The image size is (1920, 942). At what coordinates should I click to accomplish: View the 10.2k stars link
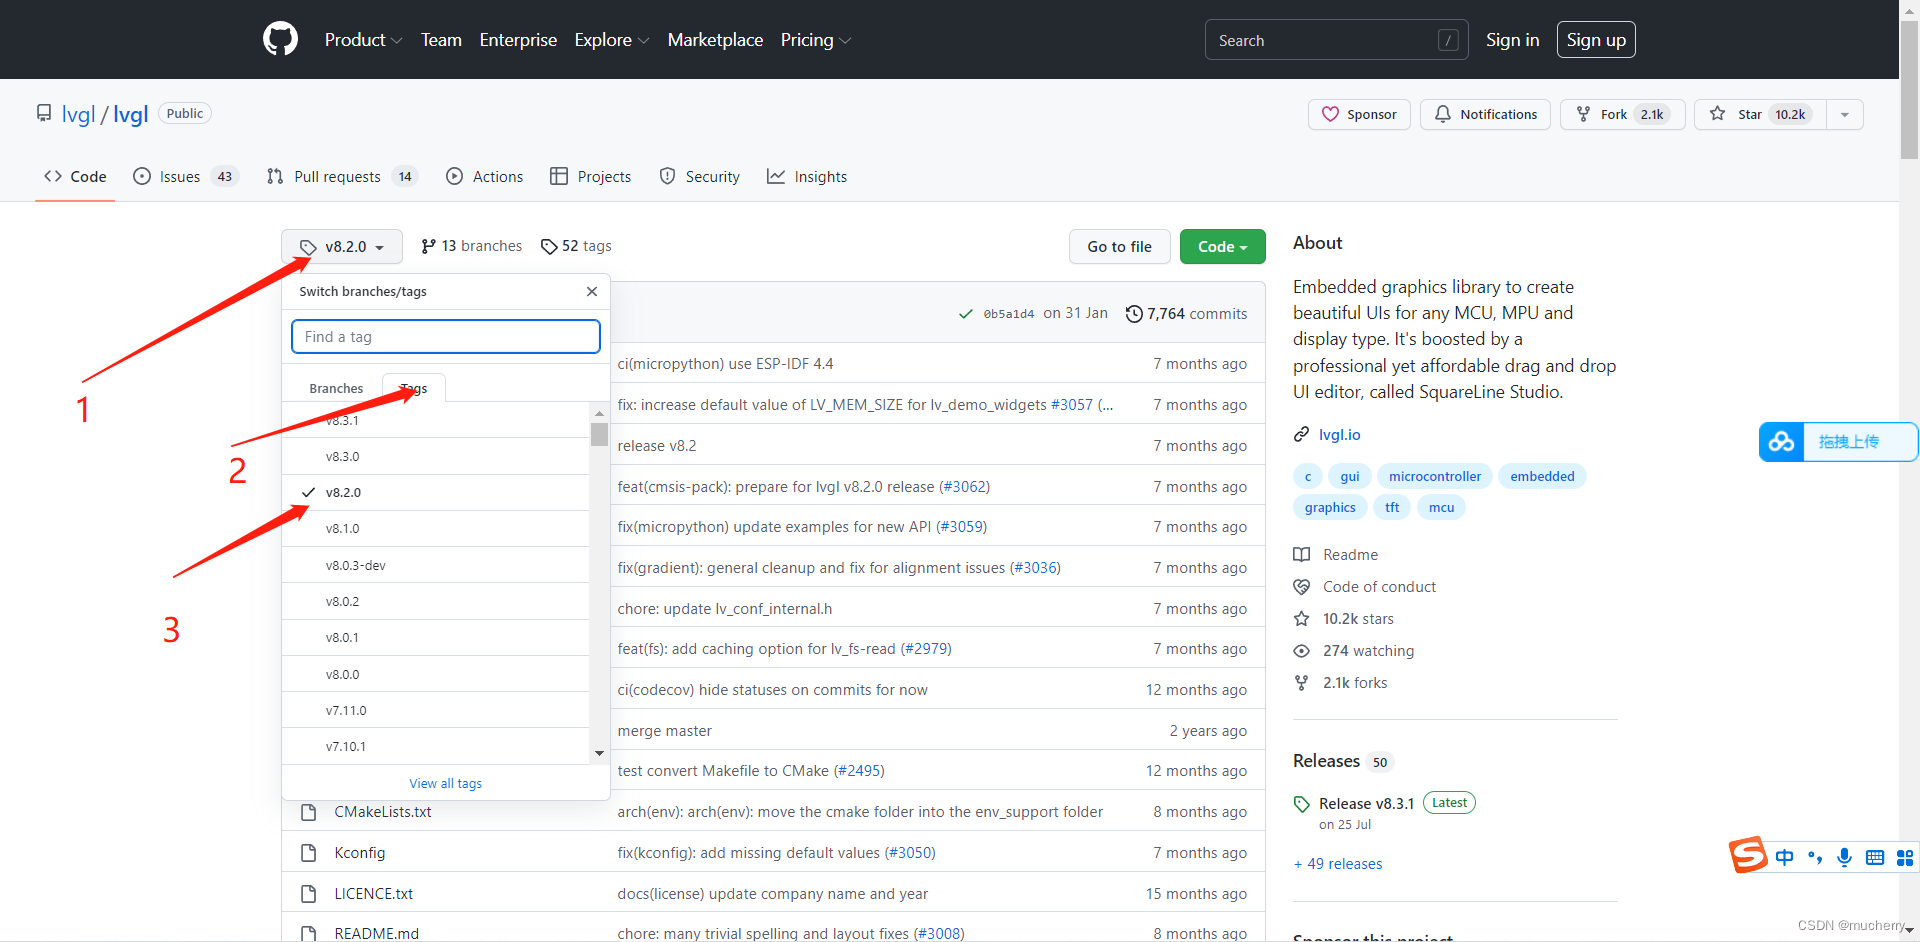tap(1344, 618)
